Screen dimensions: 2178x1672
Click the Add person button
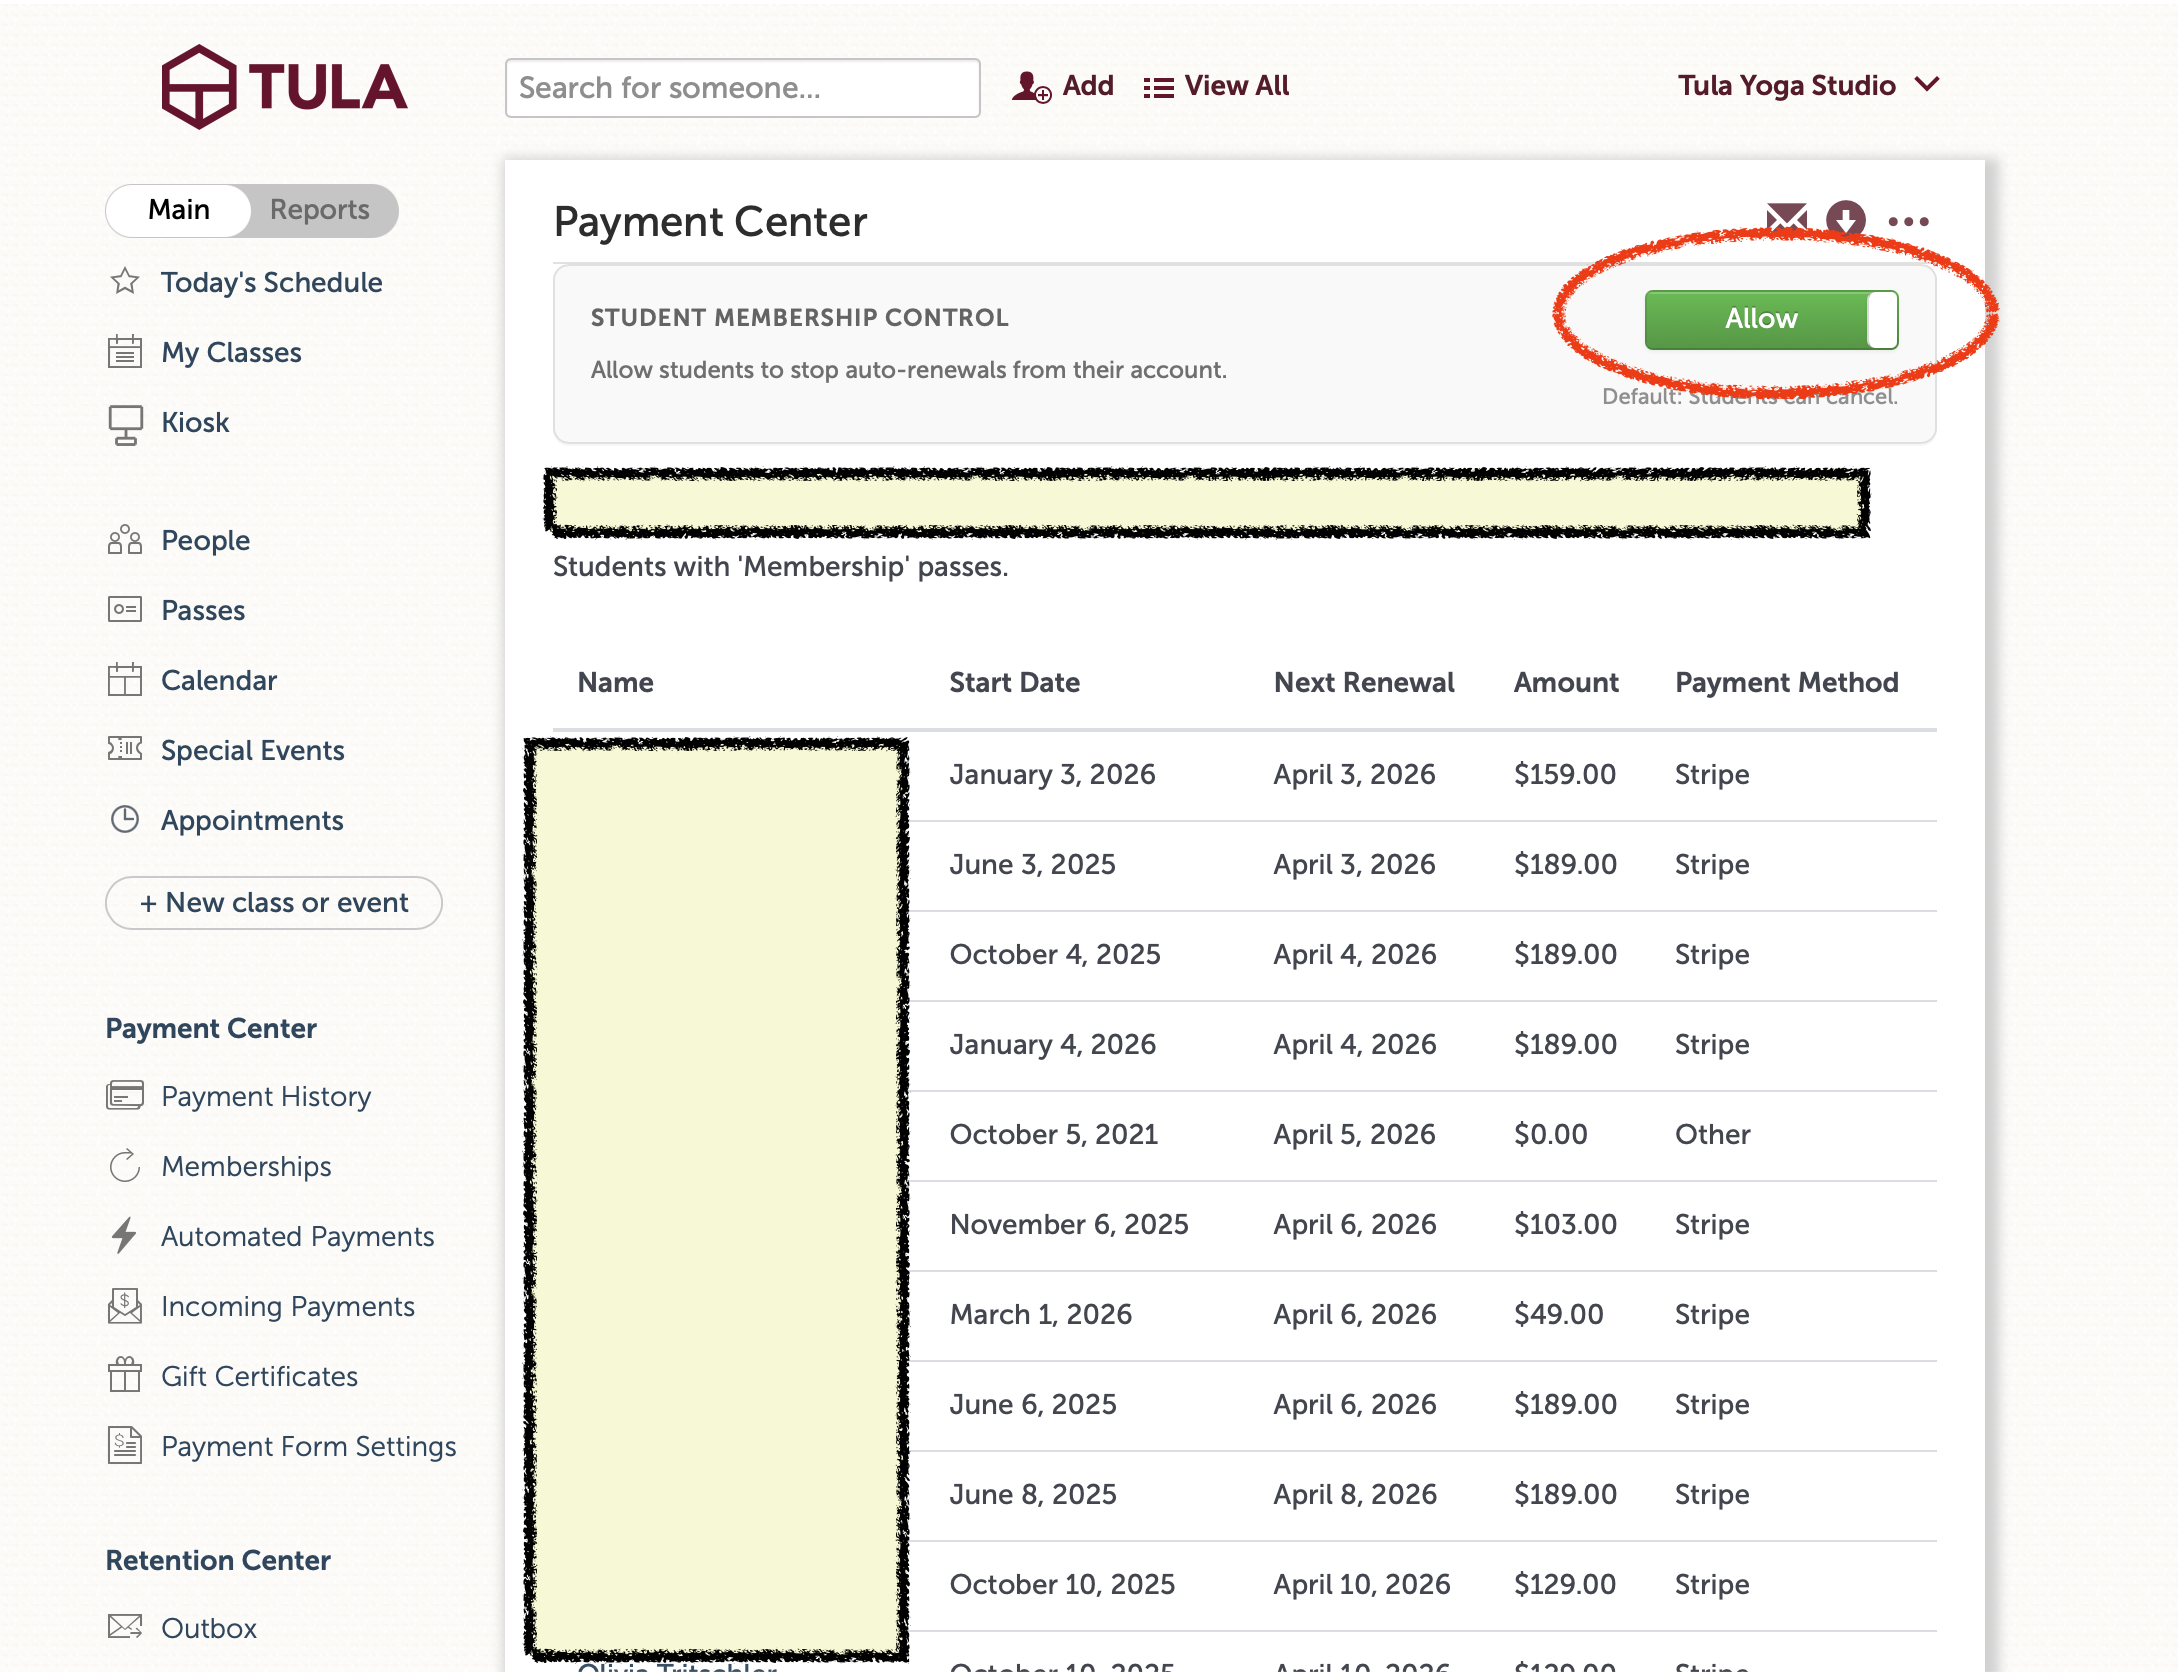(x=1063, y=87)
